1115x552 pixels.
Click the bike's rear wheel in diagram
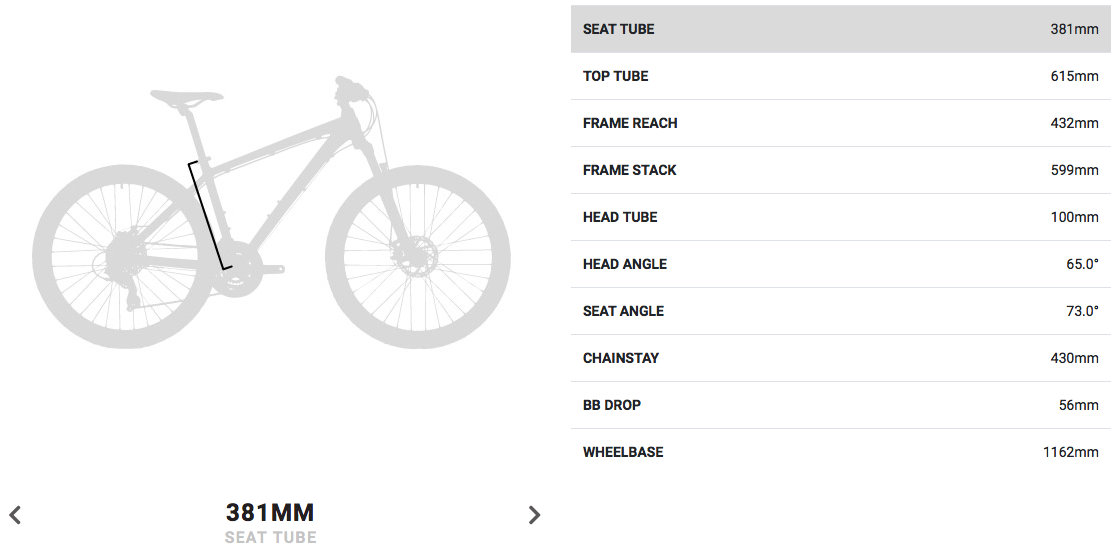[x=124, y=256]
